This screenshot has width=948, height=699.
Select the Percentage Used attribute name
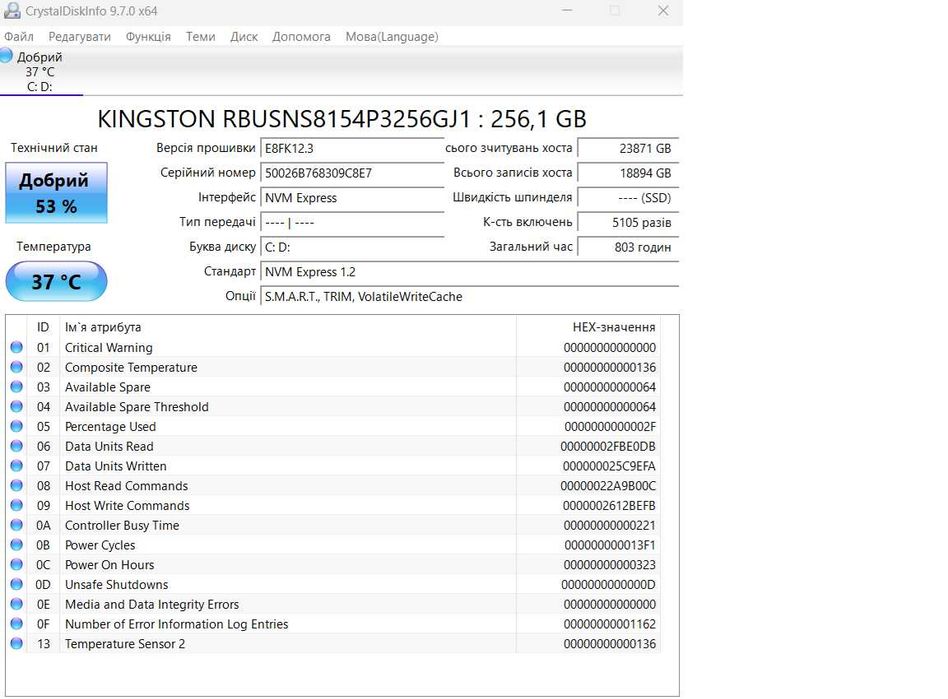click(111, 427)
